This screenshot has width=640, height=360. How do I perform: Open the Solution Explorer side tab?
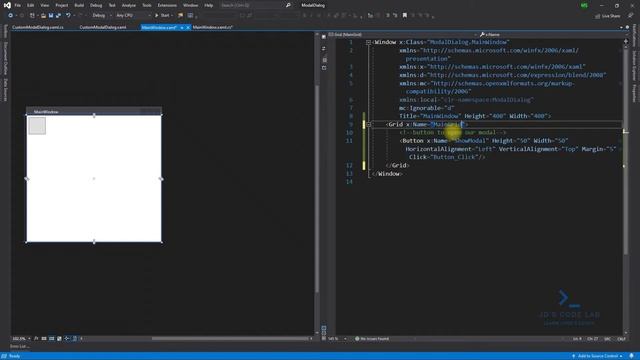tap(634, 65)
